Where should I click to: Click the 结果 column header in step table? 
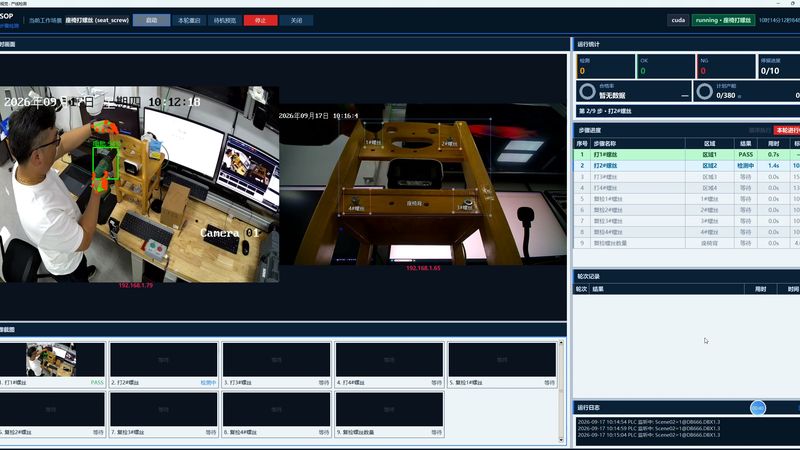(745, 143)
